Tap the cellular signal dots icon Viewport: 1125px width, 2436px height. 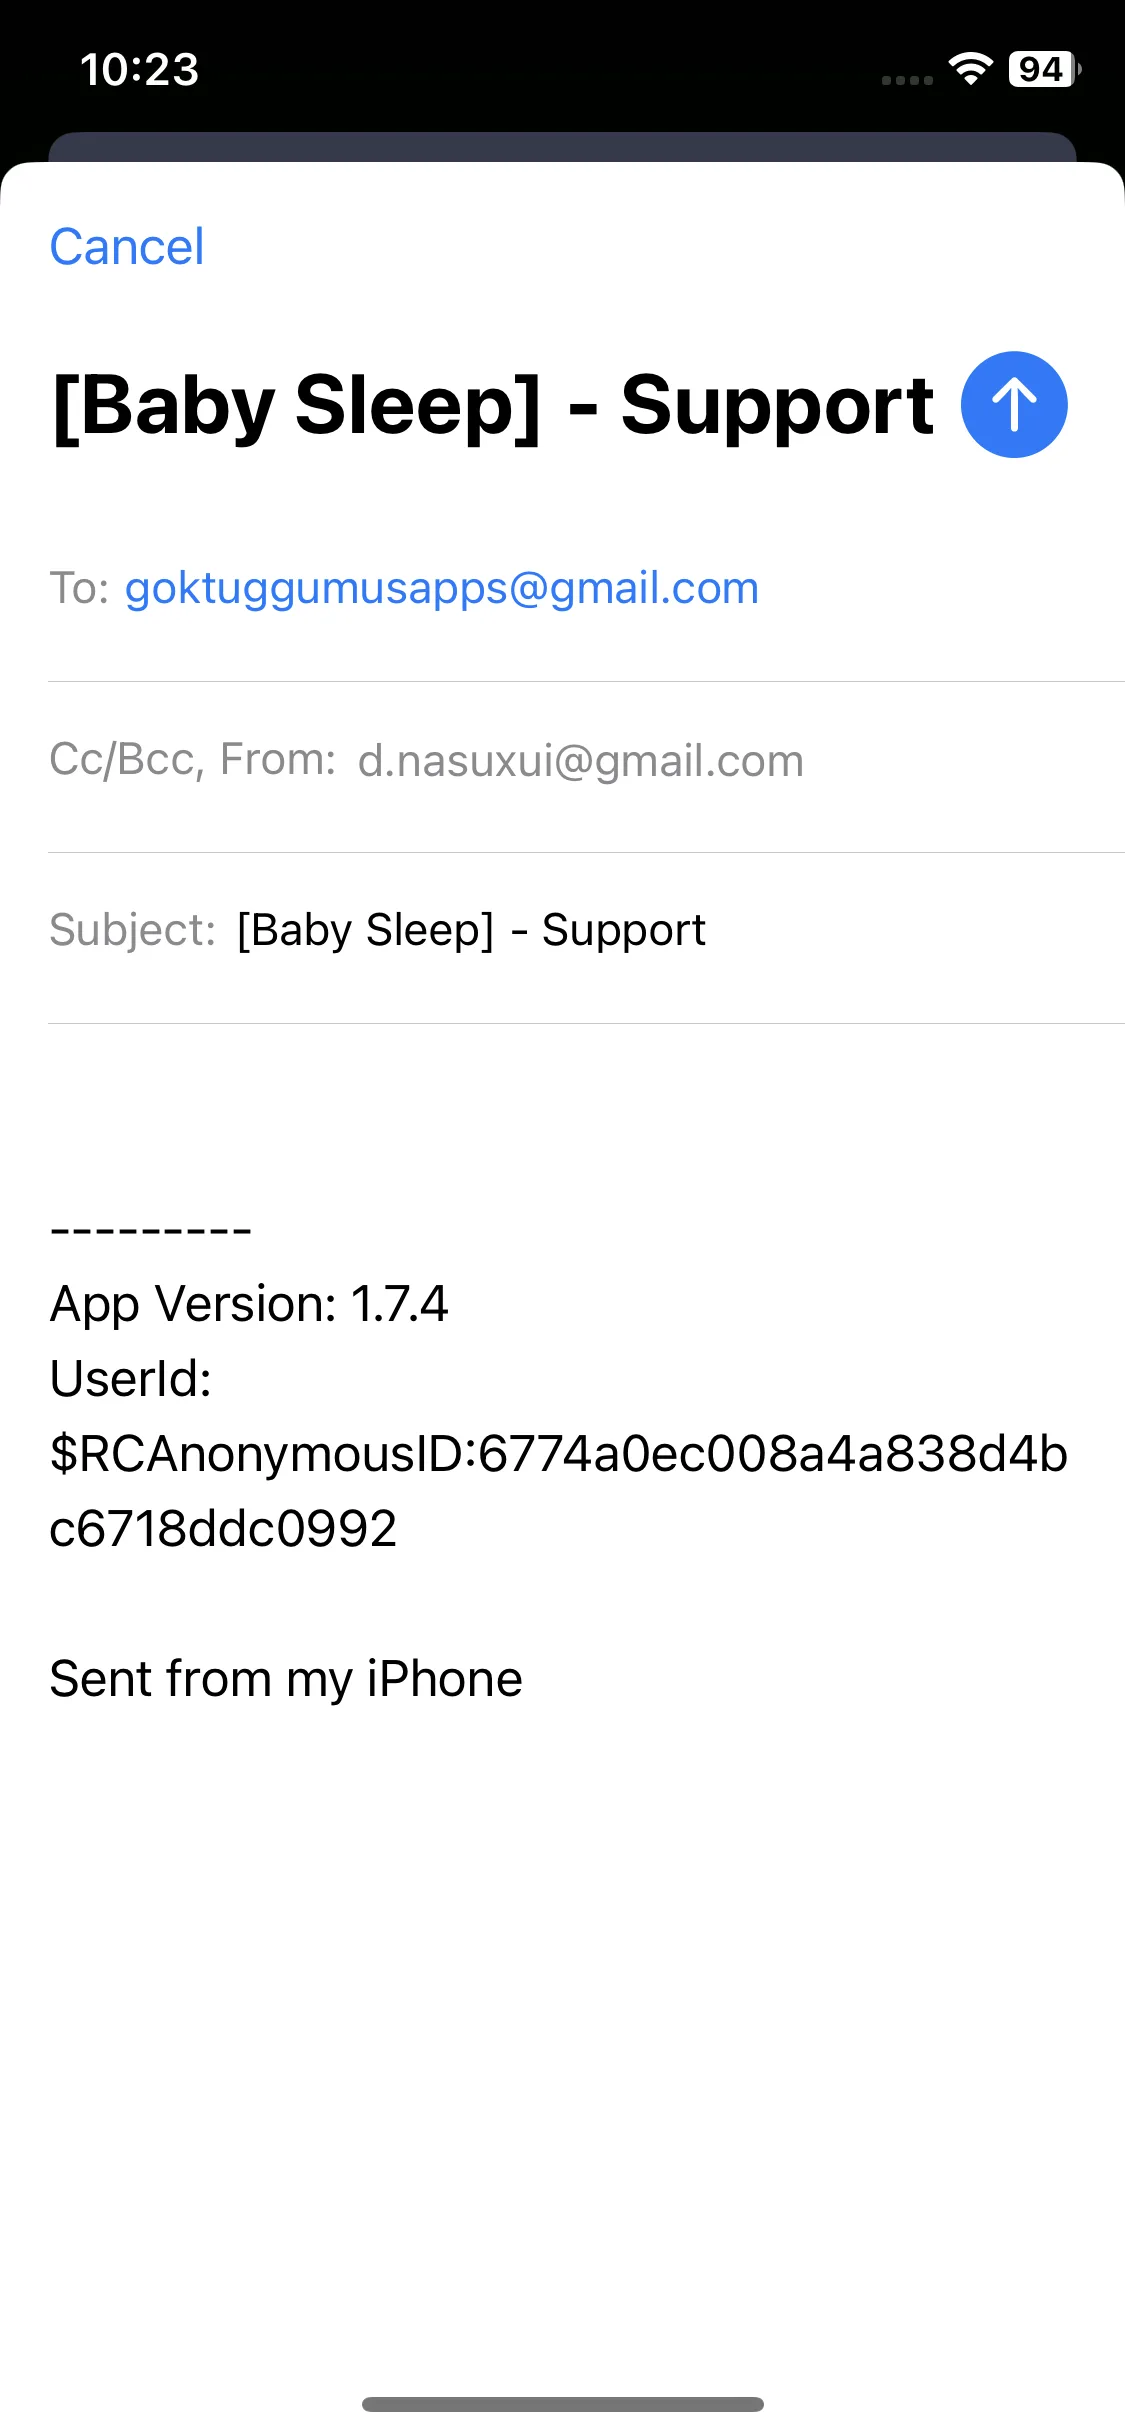click(907, 80)
